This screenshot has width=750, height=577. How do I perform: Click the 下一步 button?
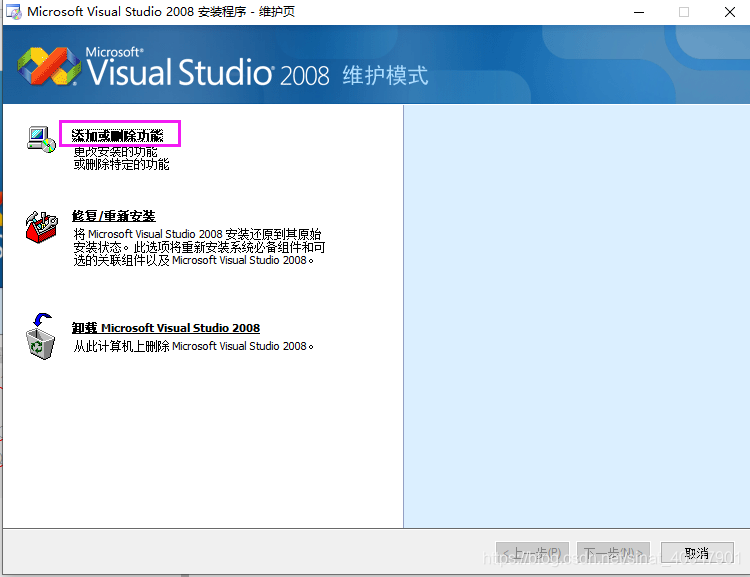613,554
